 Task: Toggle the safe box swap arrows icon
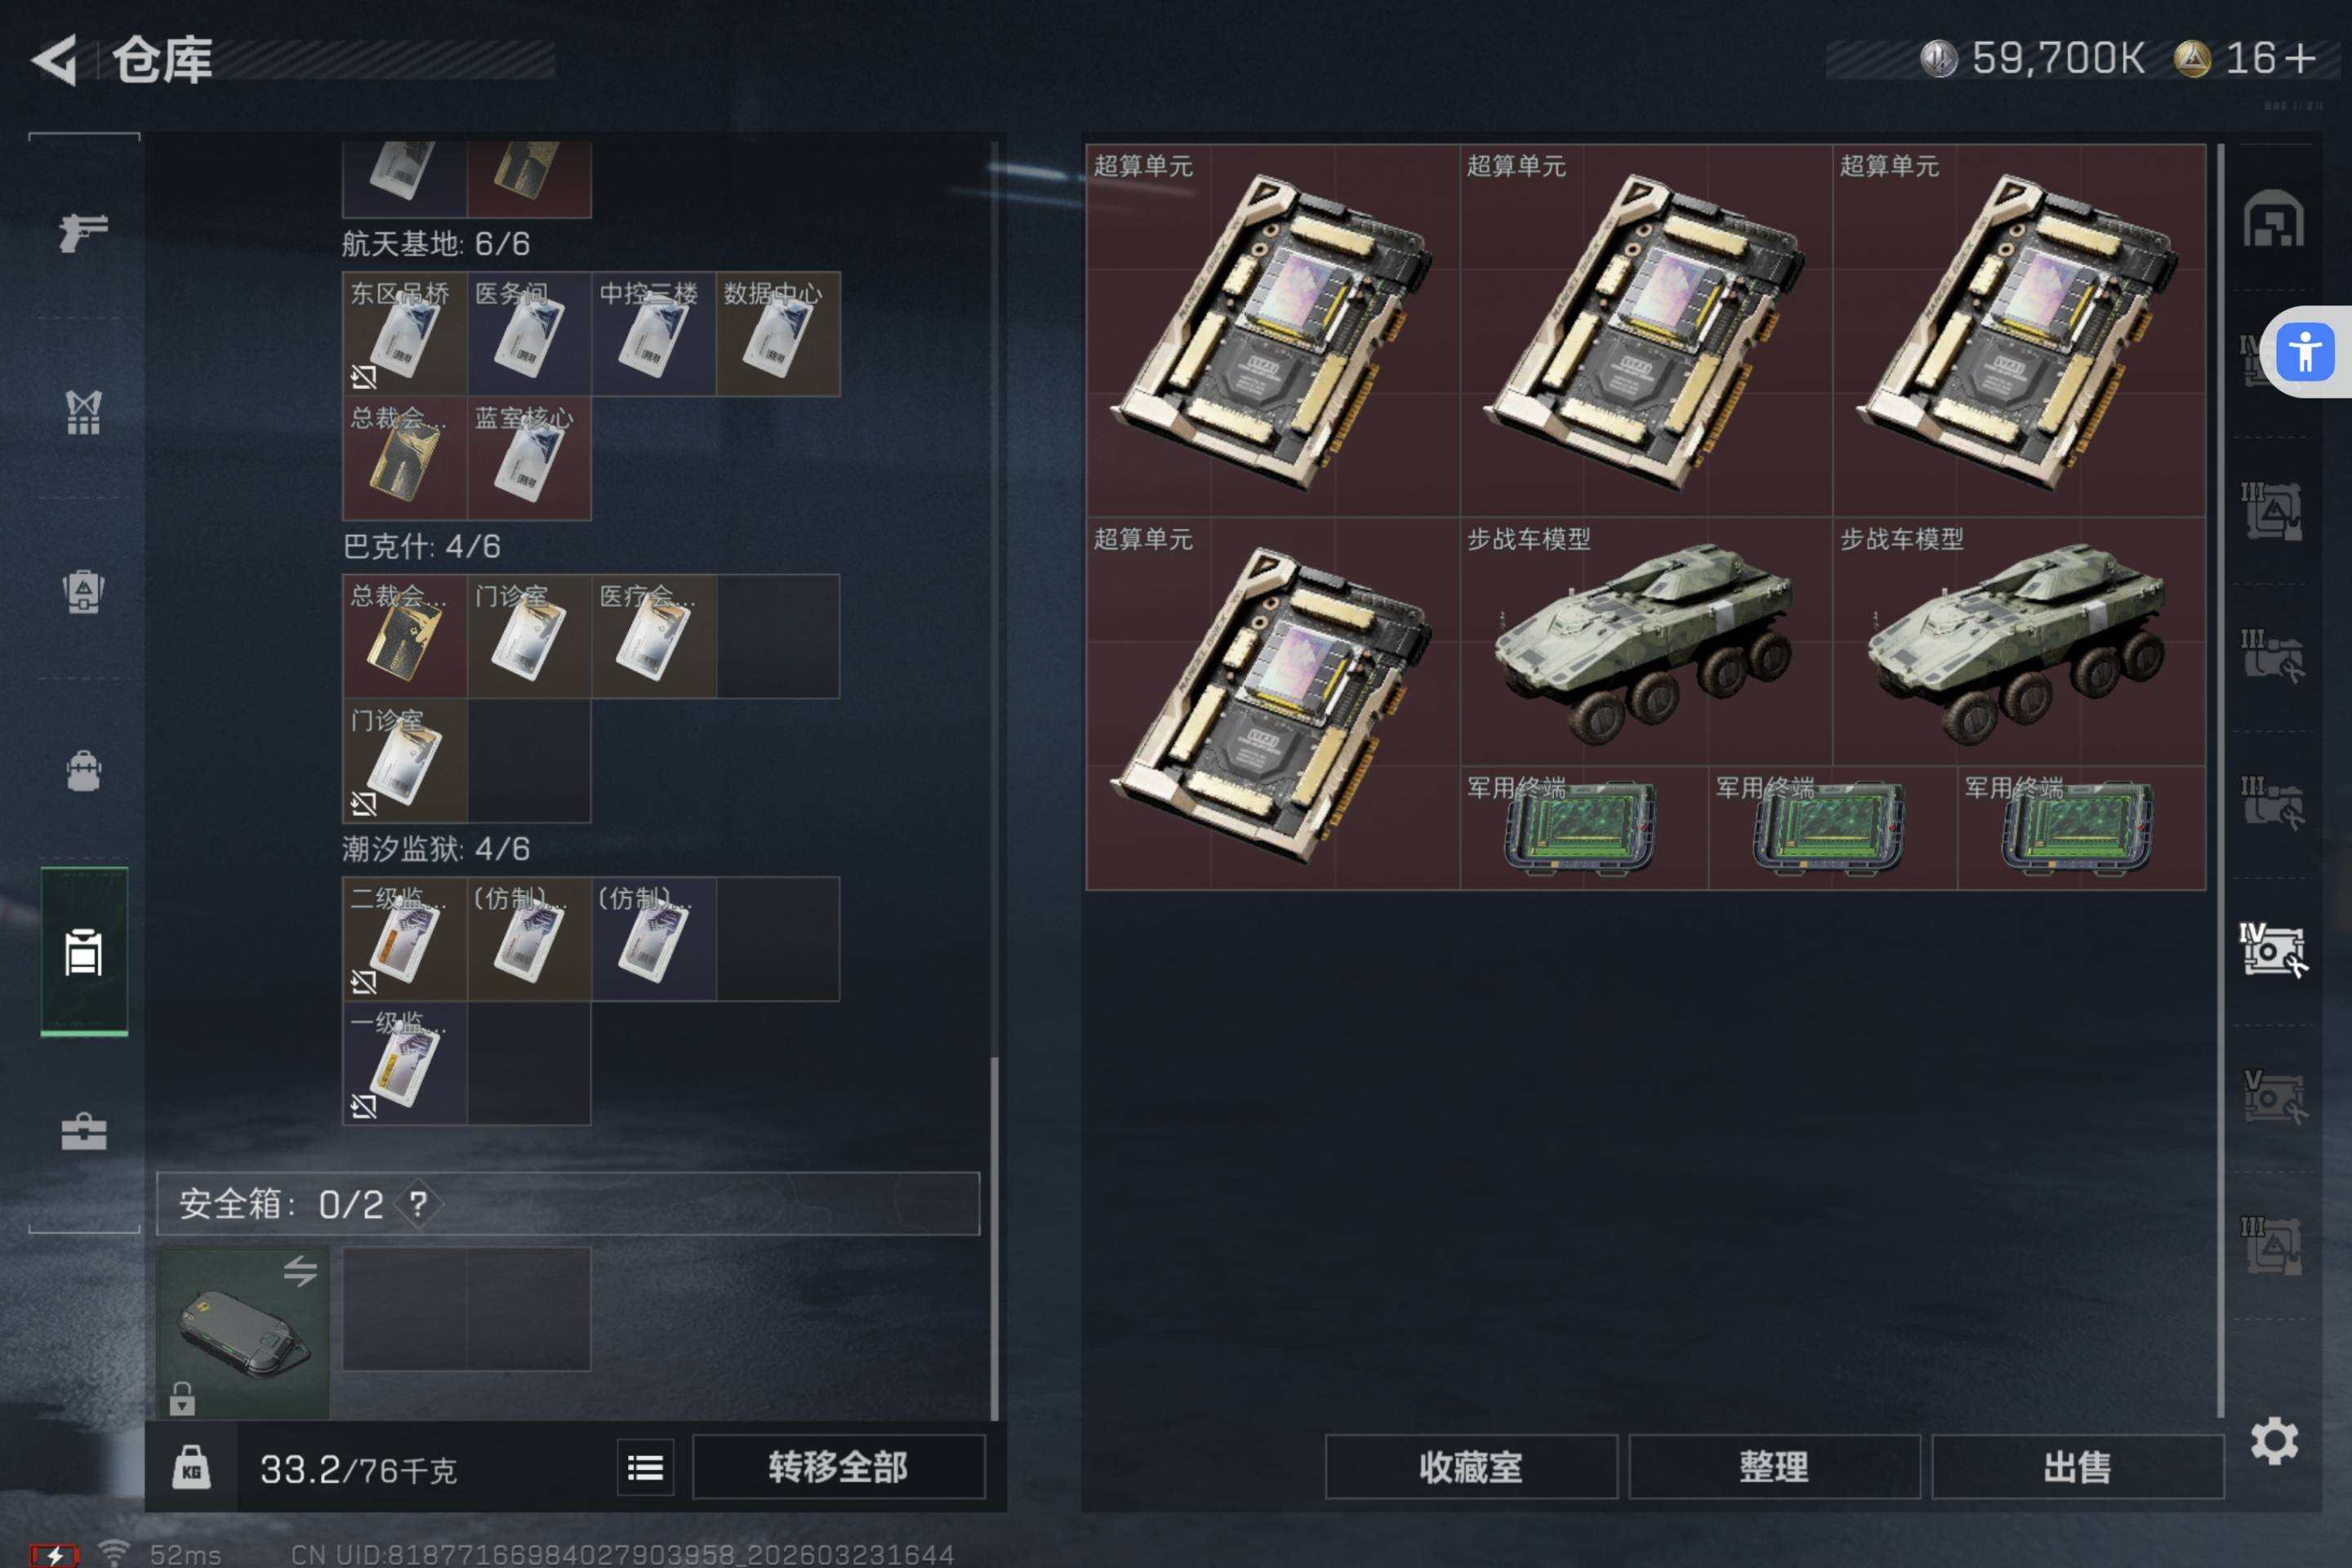point(300,1271)
